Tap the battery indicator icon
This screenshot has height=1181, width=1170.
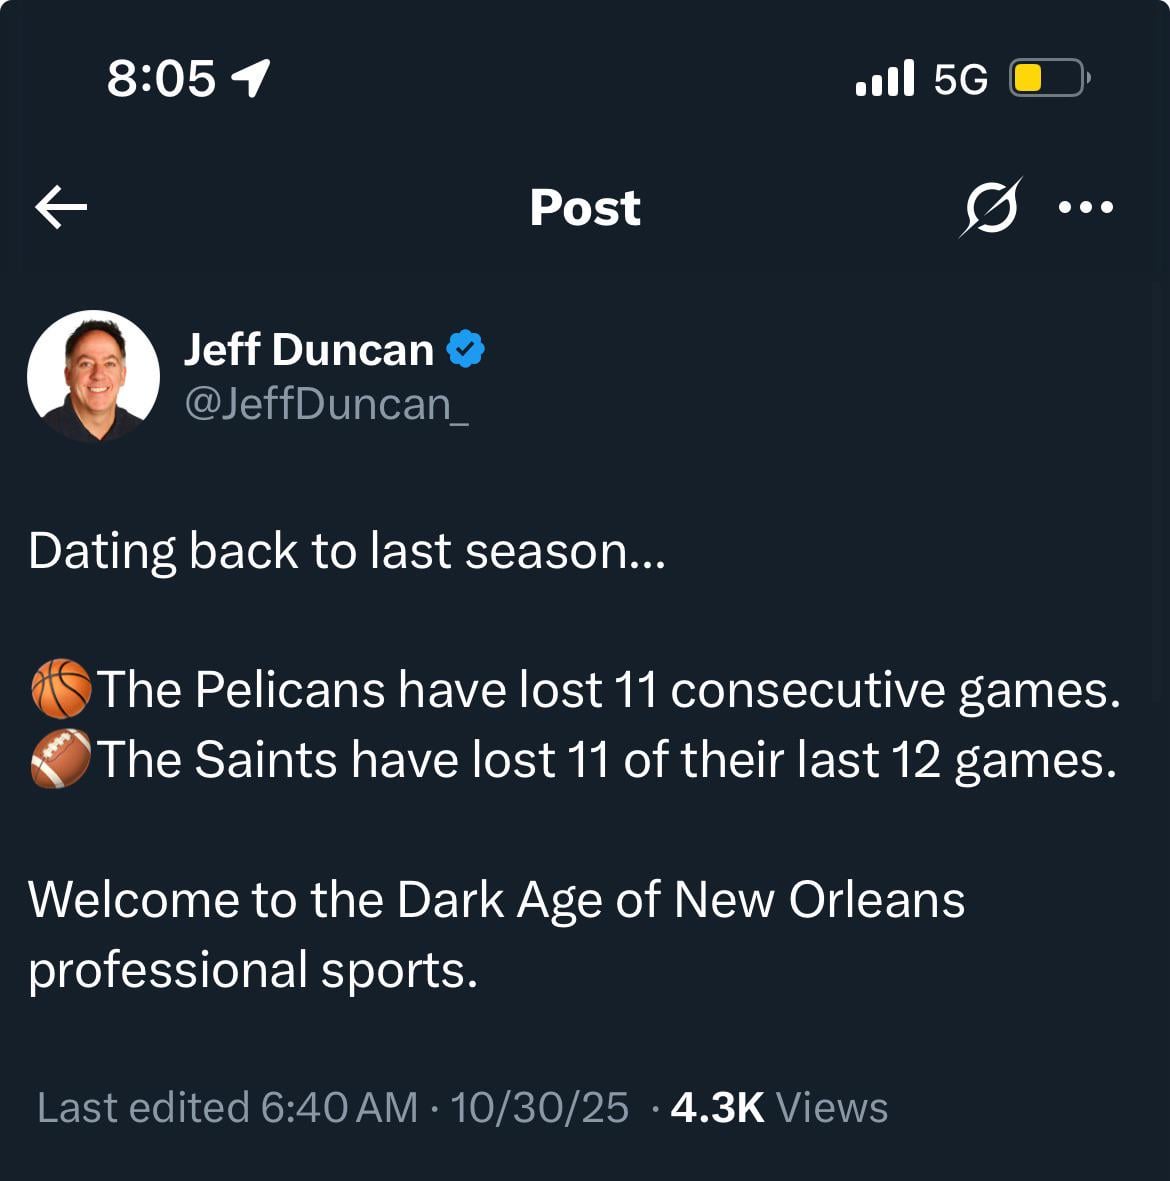point(1048,78)
